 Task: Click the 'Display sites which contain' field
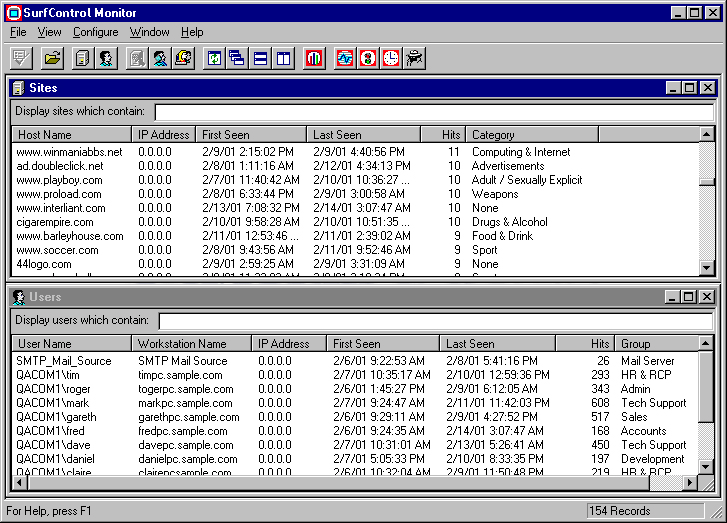click(434, 112)
